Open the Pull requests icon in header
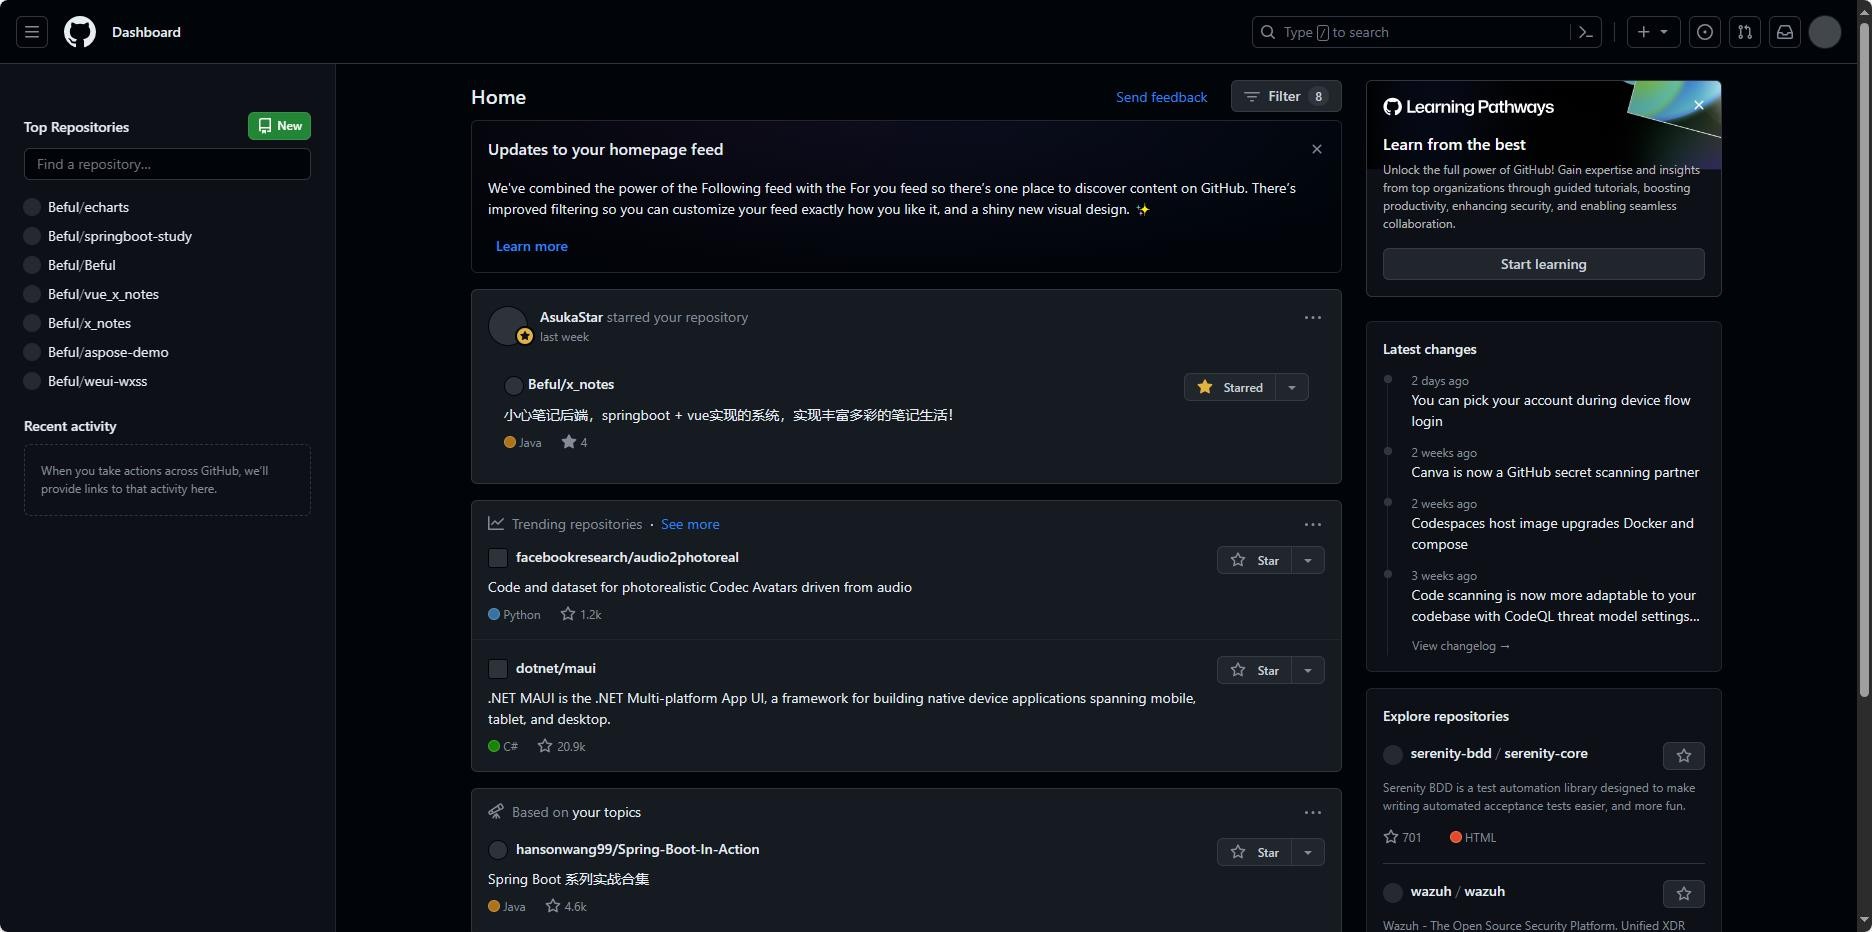 1745,32
